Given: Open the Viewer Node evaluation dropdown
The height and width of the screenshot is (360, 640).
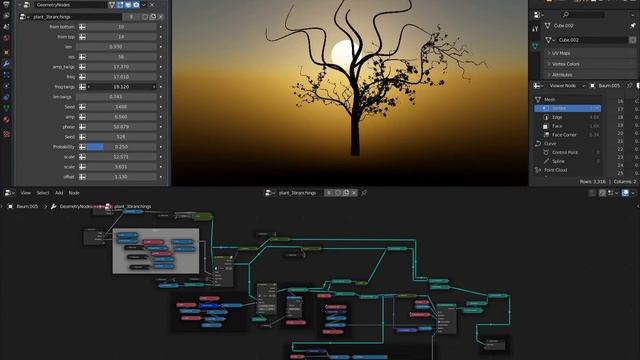Looking at the screenshot, I should tap(567, 86).
